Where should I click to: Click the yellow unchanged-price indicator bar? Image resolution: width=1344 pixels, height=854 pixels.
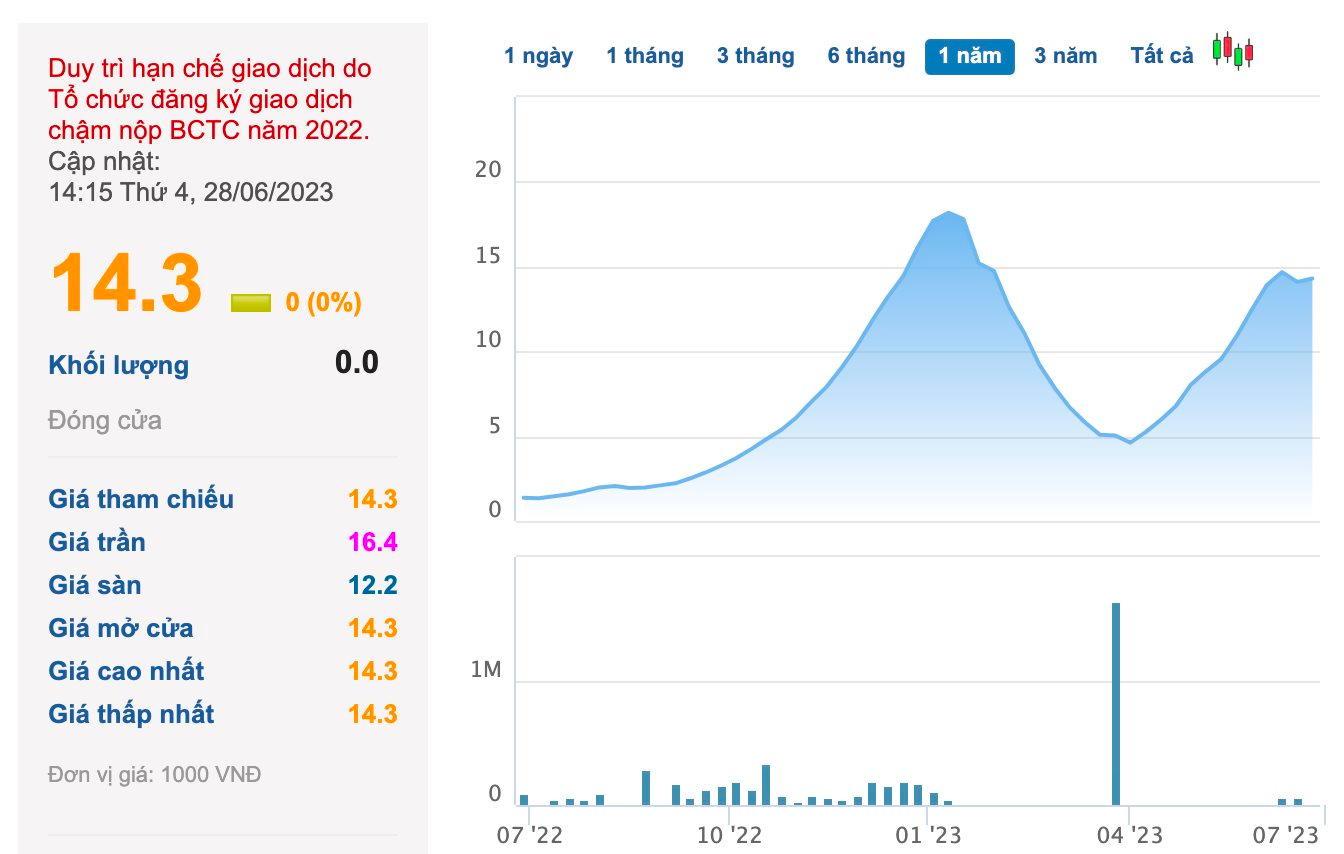(251, 303)
